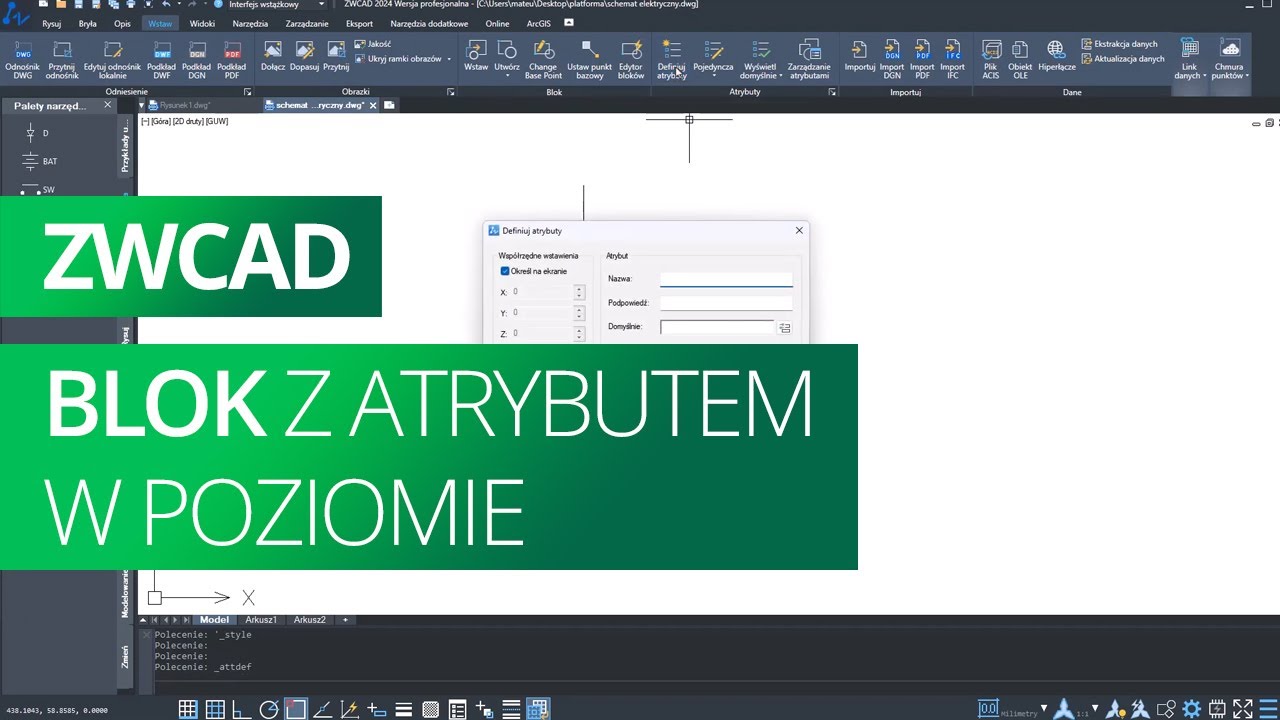Click the Nazwa input field
1280x720 pixels.
726,279
